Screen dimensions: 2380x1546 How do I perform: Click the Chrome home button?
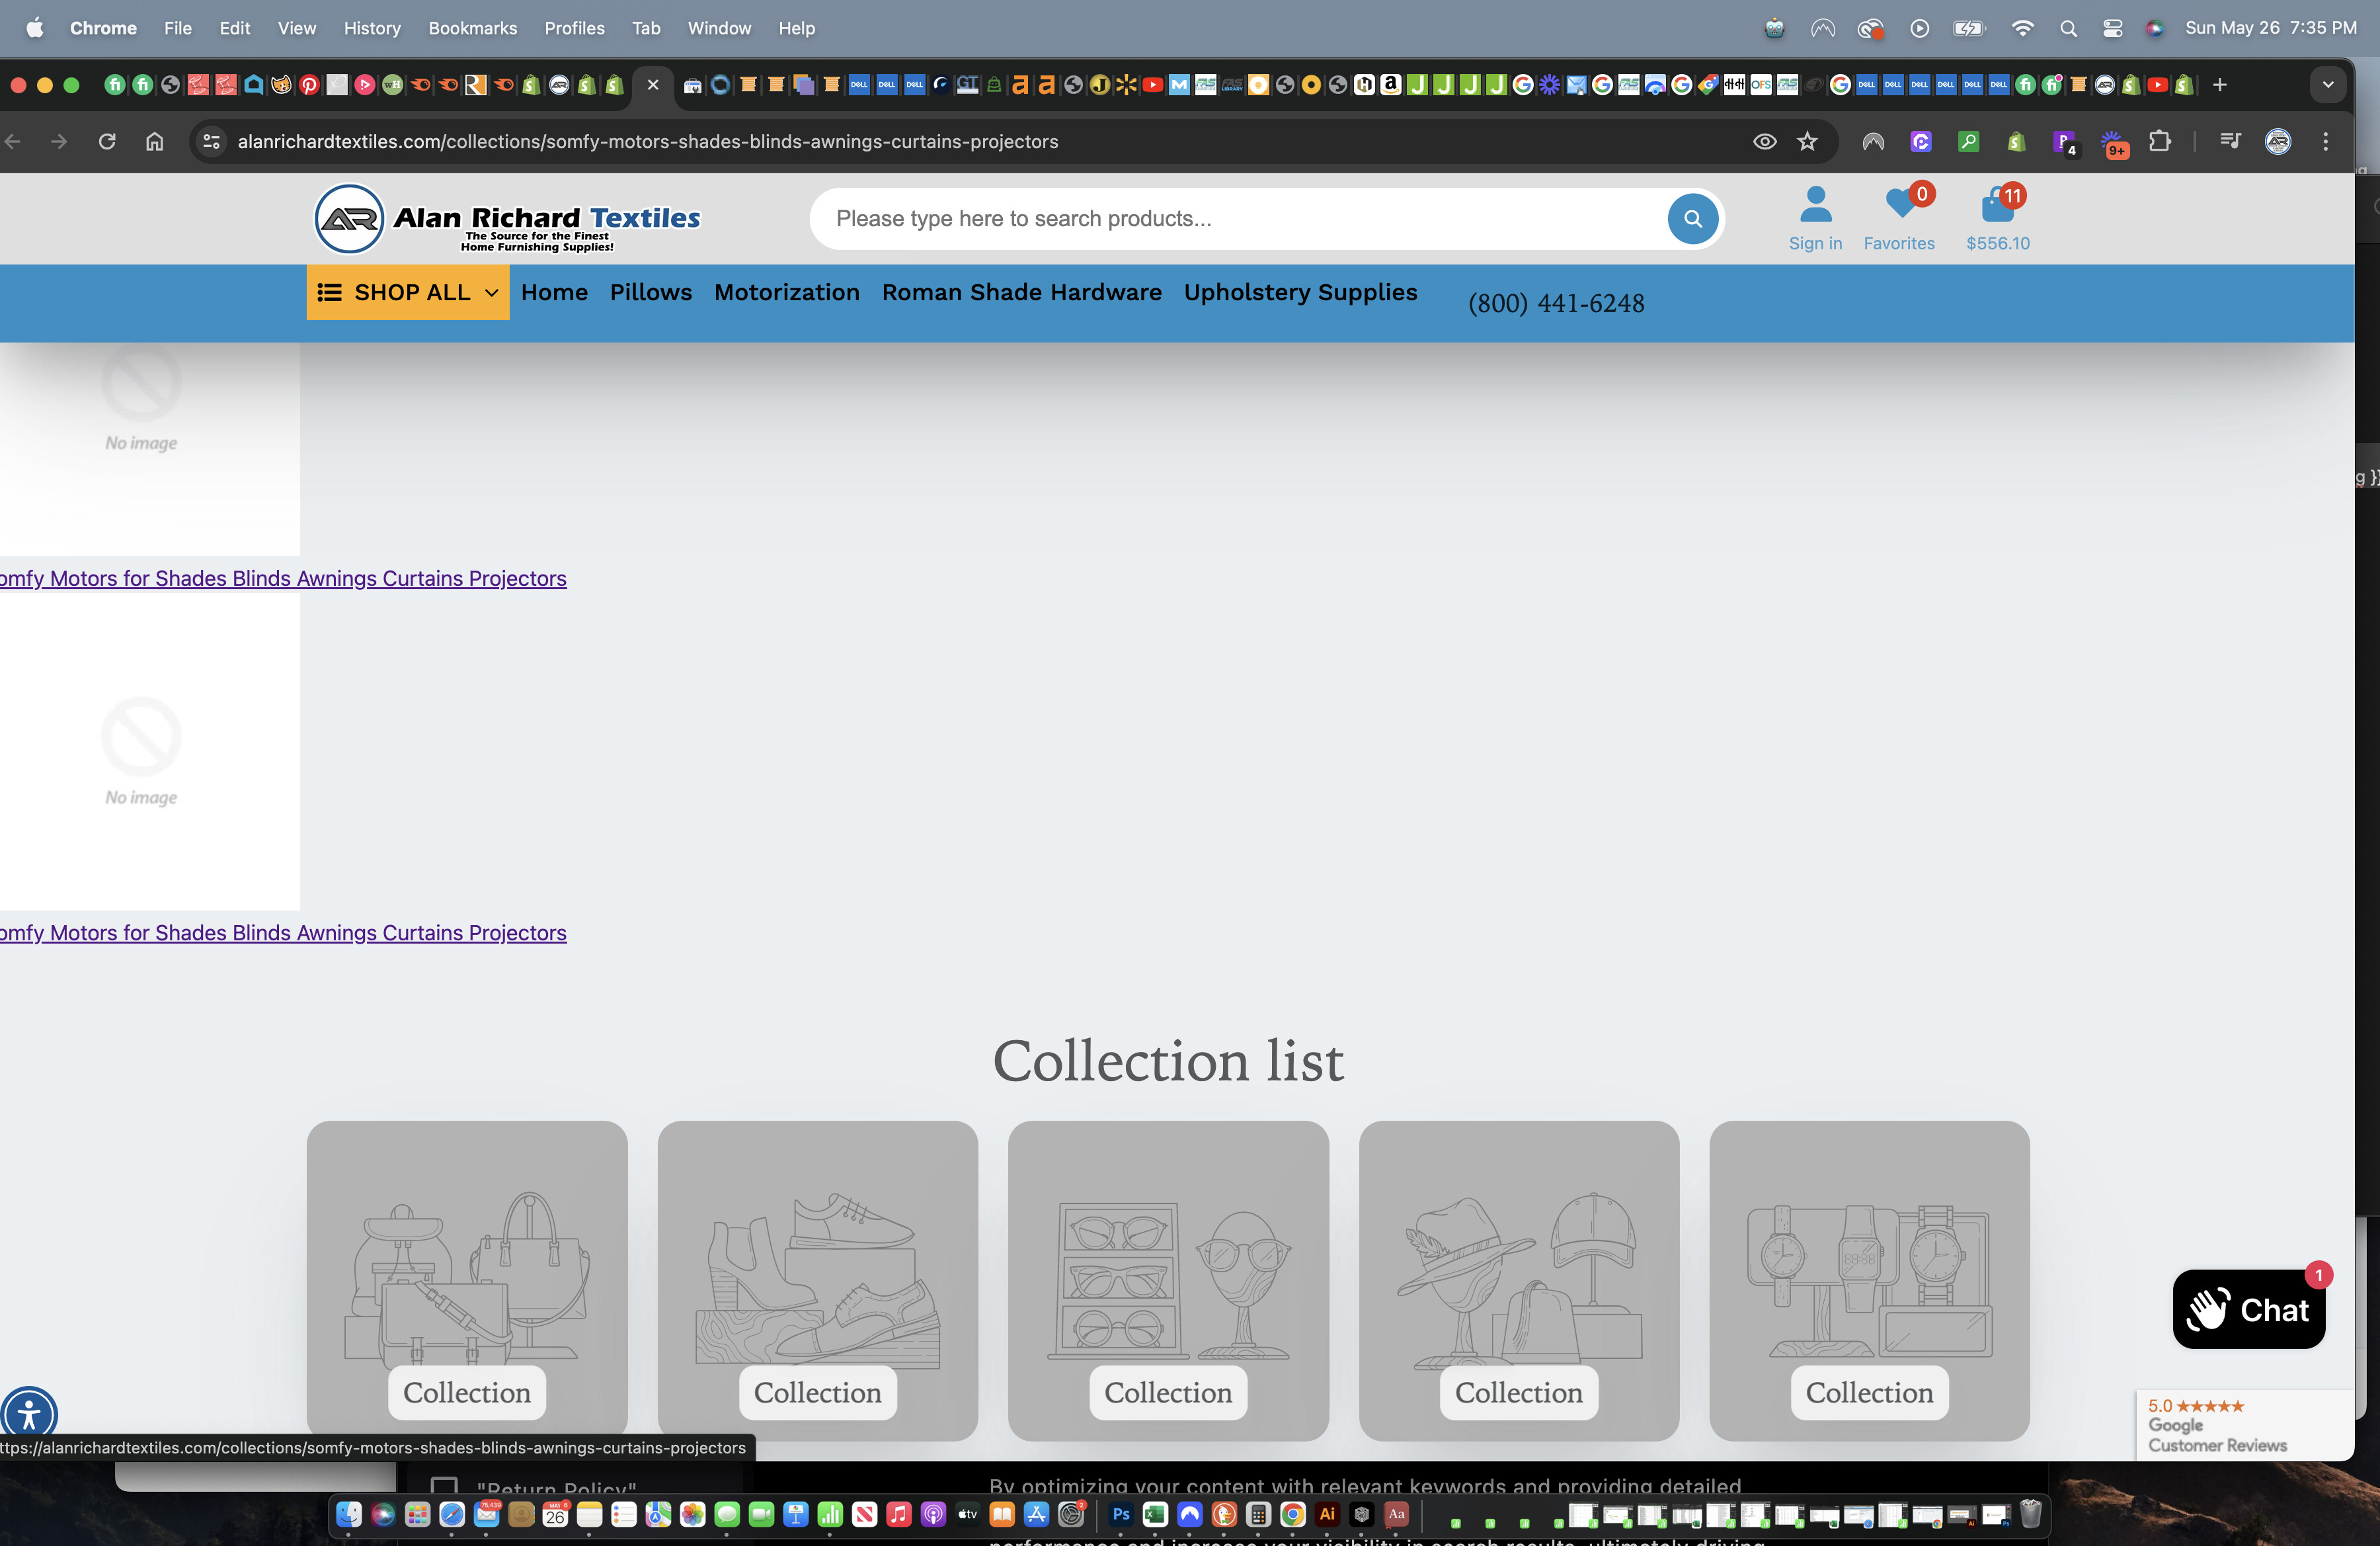pos(154,141)
